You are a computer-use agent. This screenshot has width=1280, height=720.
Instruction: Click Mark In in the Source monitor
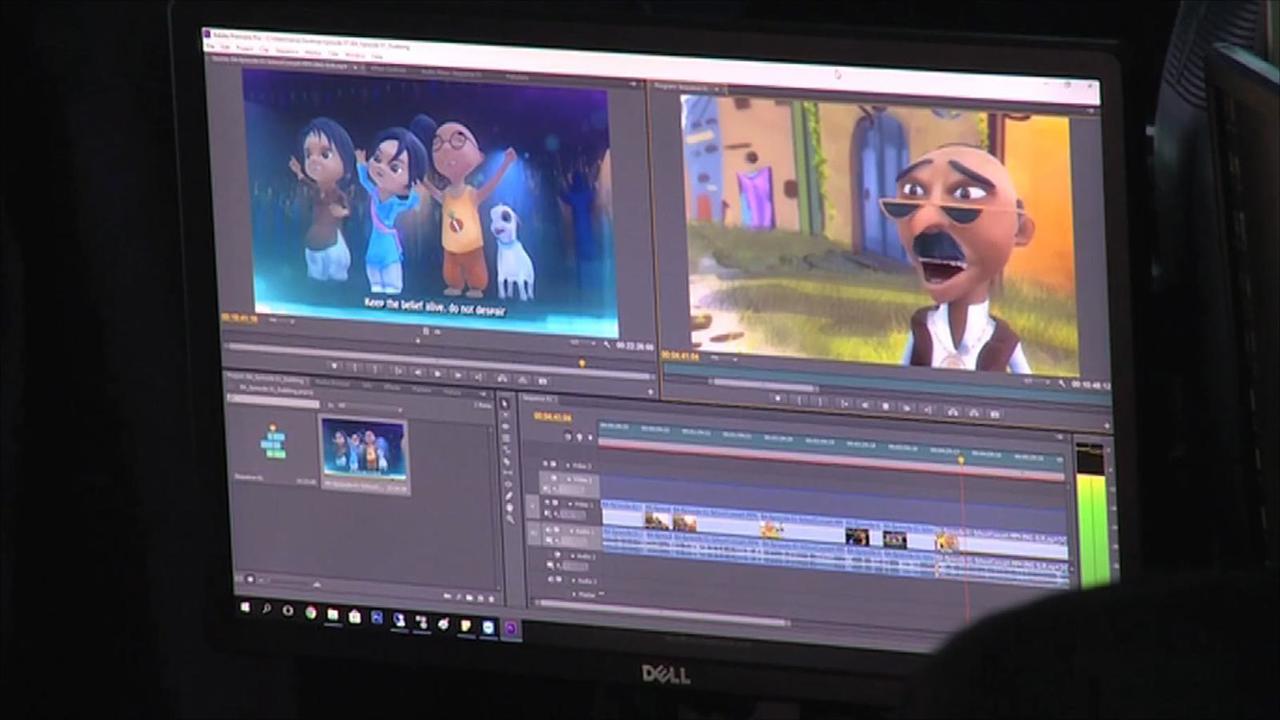click(355, 367)
